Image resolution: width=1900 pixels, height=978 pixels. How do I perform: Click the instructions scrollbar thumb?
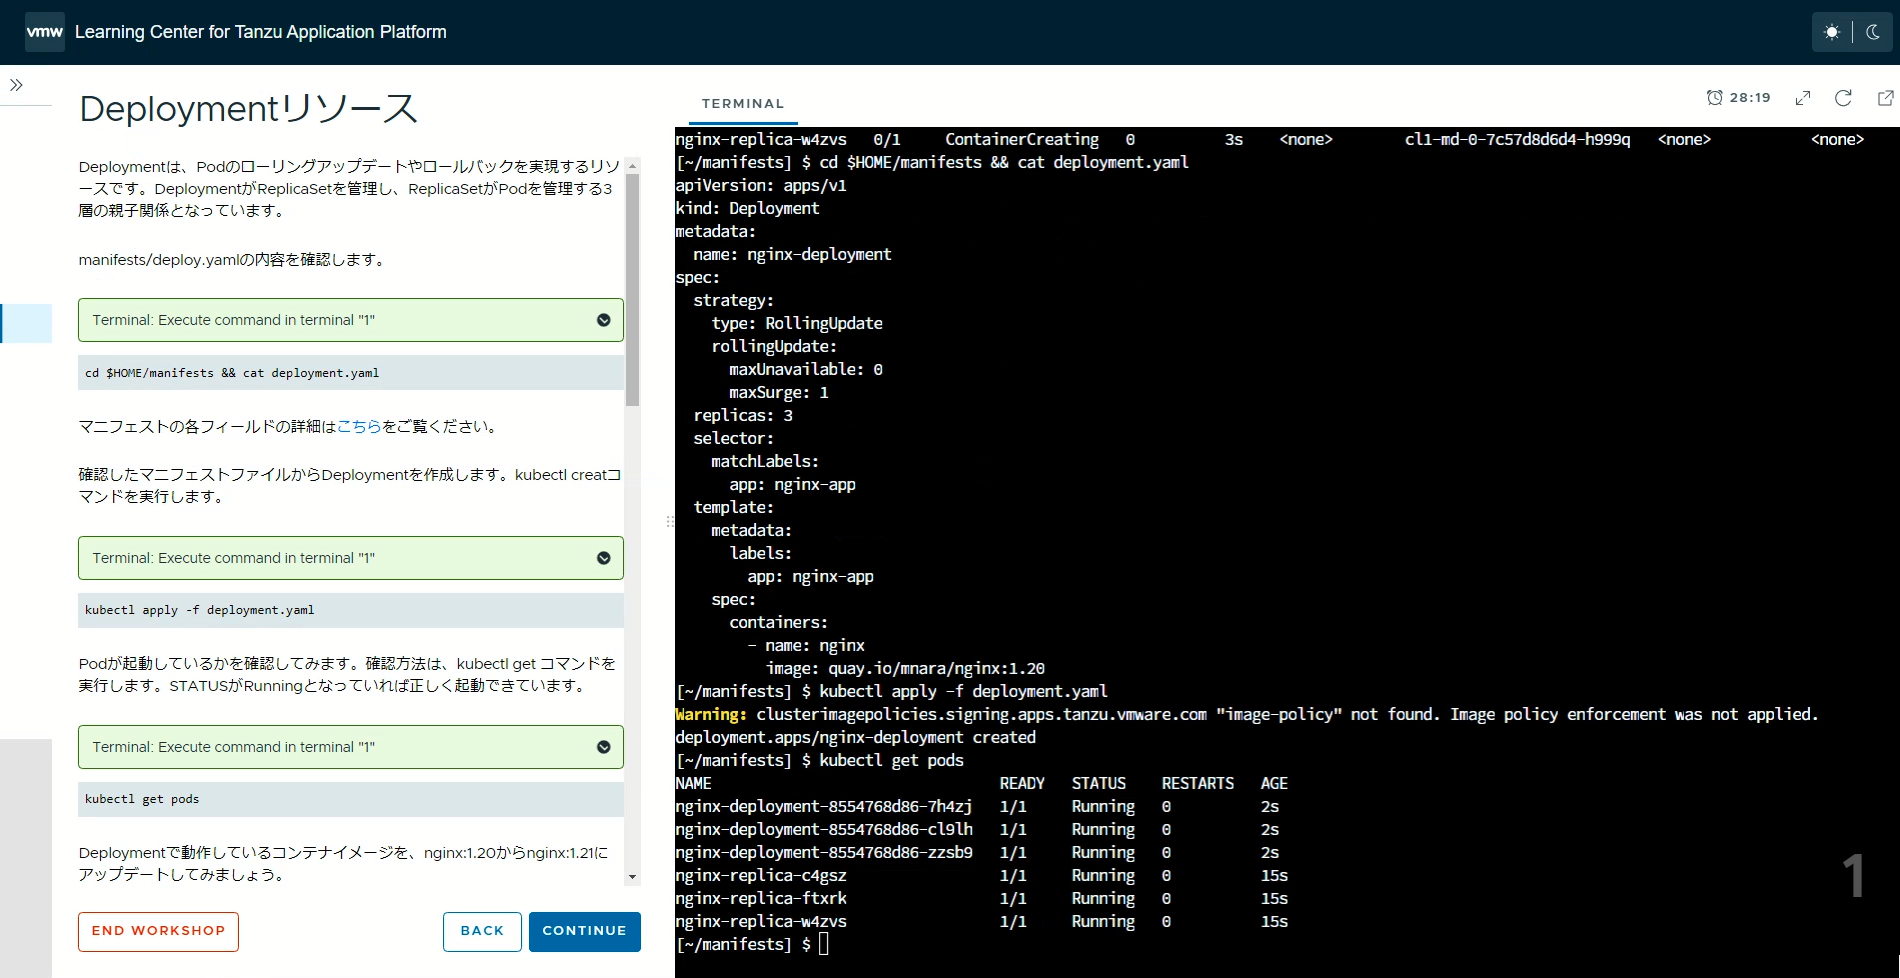coord(632,290)
